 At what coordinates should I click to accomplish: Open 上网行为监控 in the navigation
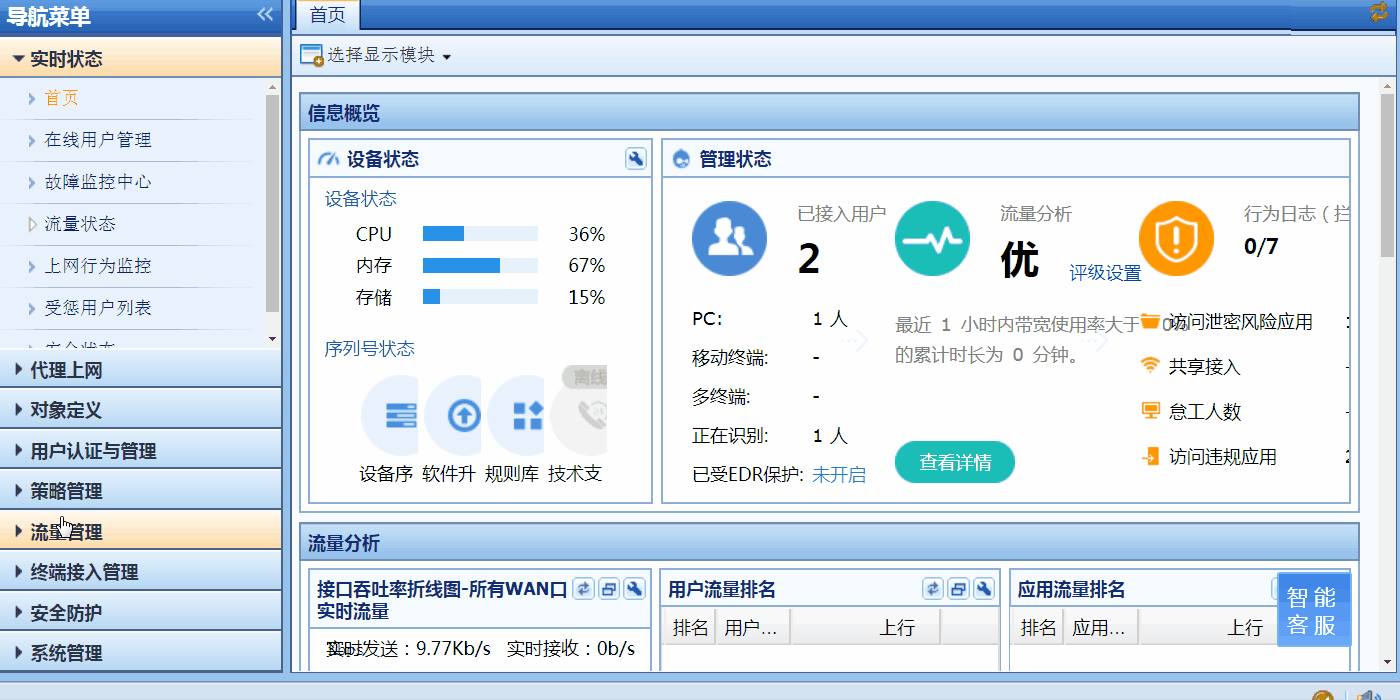pos(98,266)
